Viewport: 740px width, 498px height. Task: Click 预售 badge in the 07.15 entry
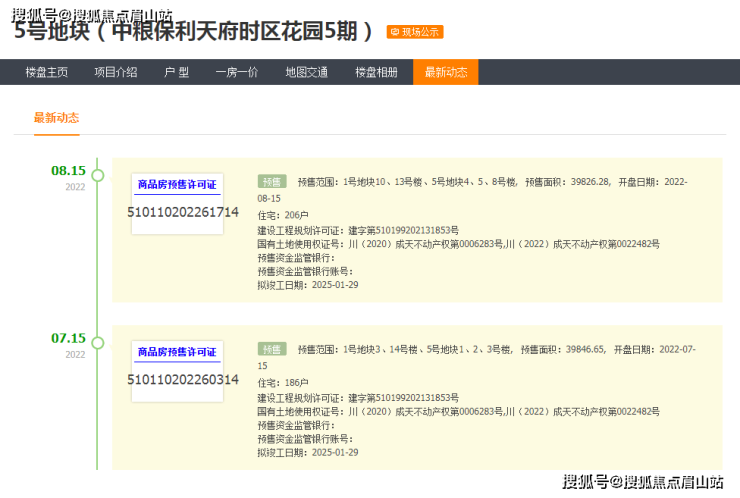point(271,349)
